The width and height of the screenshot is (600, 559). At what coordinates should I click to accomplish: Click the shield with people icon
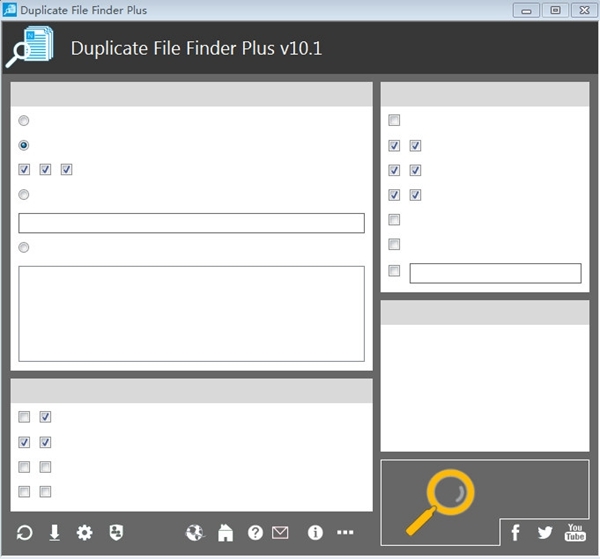coord(116,533)
